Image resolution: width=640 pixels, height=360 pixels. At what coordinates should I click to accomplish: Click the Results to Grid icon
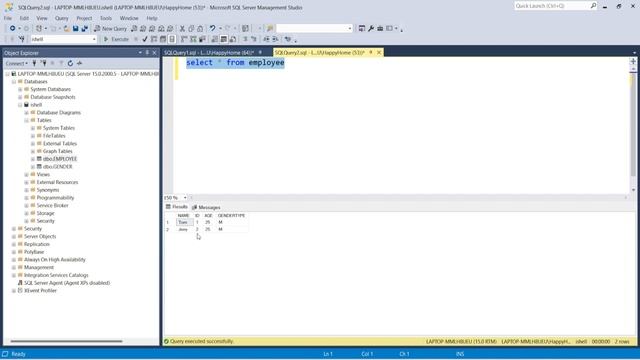click(x=224, y=39)
